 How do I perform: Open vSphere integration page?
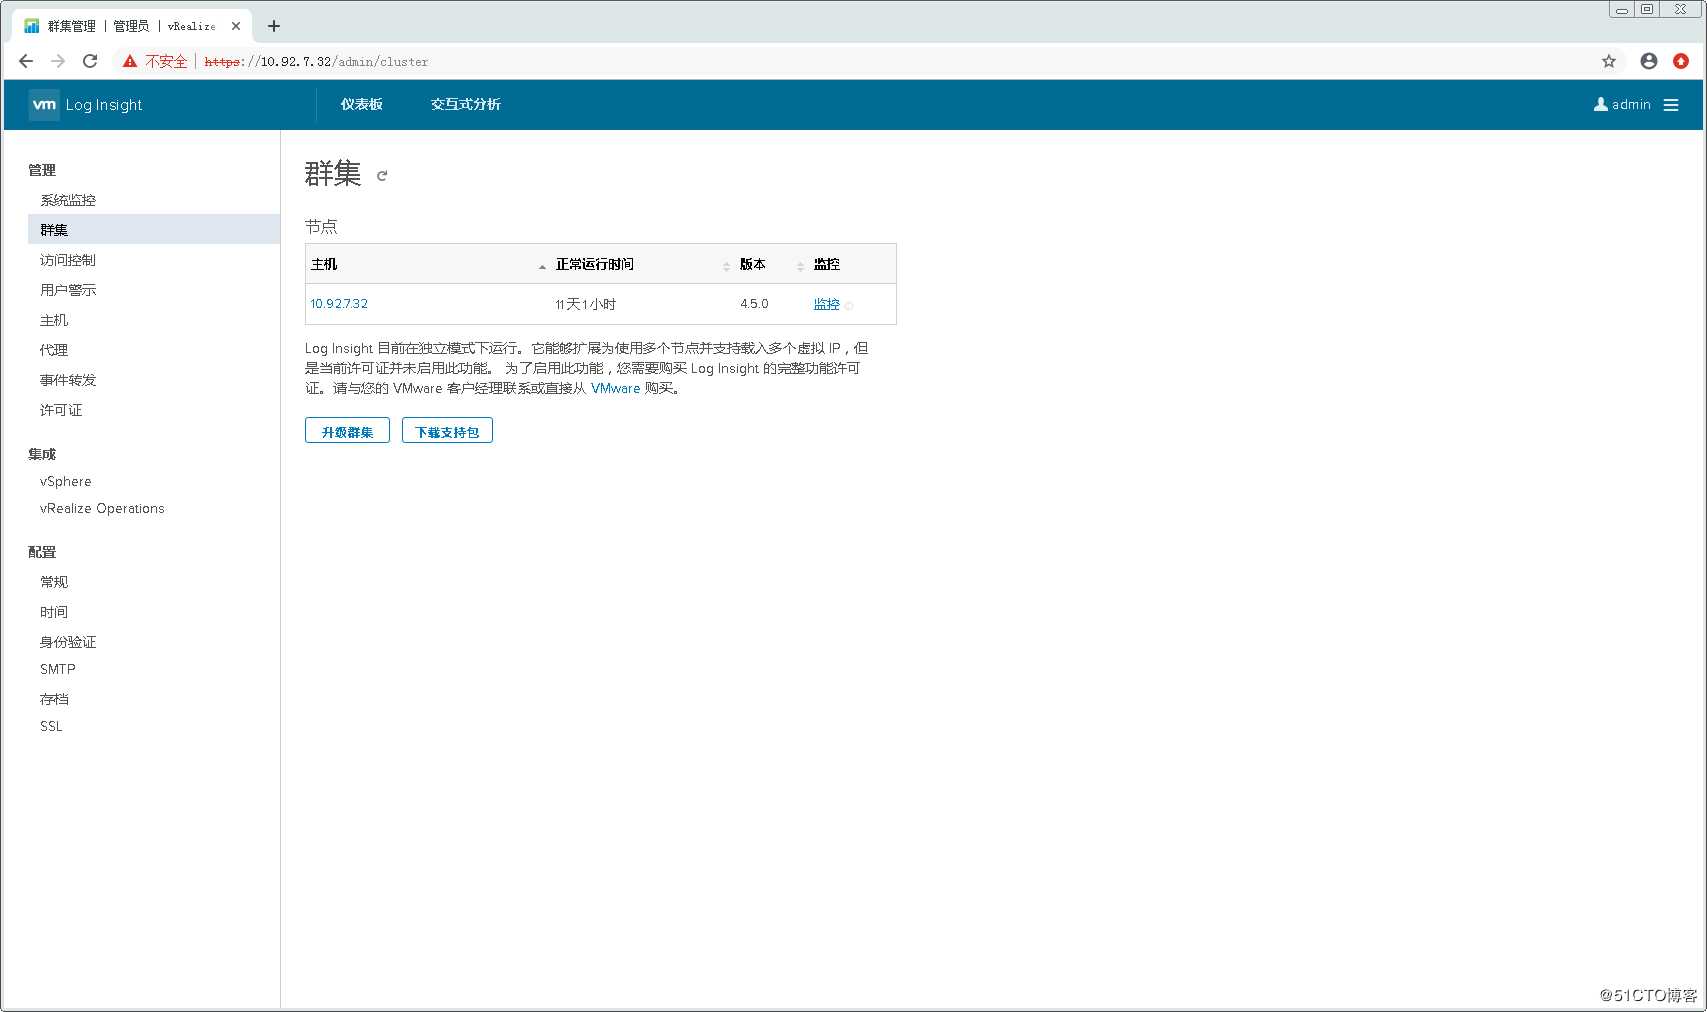pyautogui.click(x=66, y=481)
